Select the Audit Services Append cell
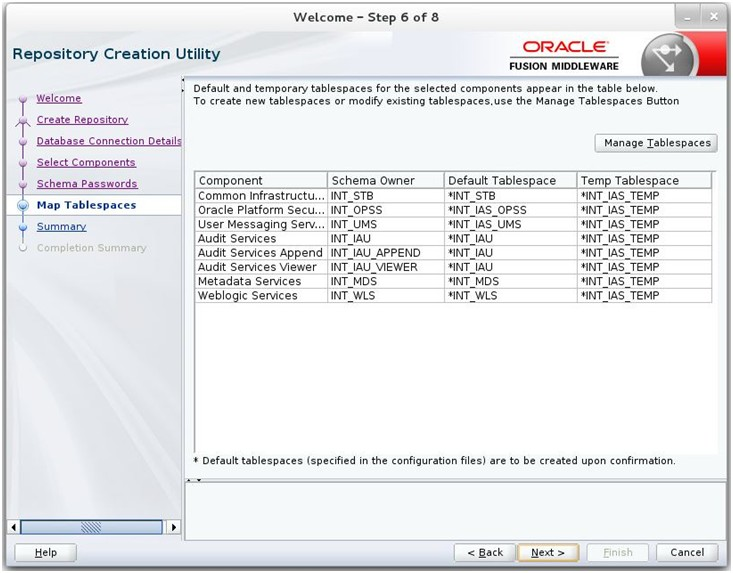733x573 pixels. coord(261,253)
